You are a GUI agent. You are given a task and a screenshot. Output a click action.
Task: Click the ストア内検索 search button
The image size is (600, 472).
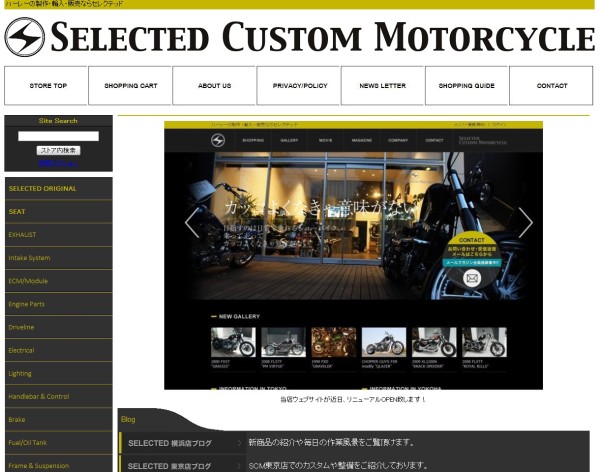58,150
